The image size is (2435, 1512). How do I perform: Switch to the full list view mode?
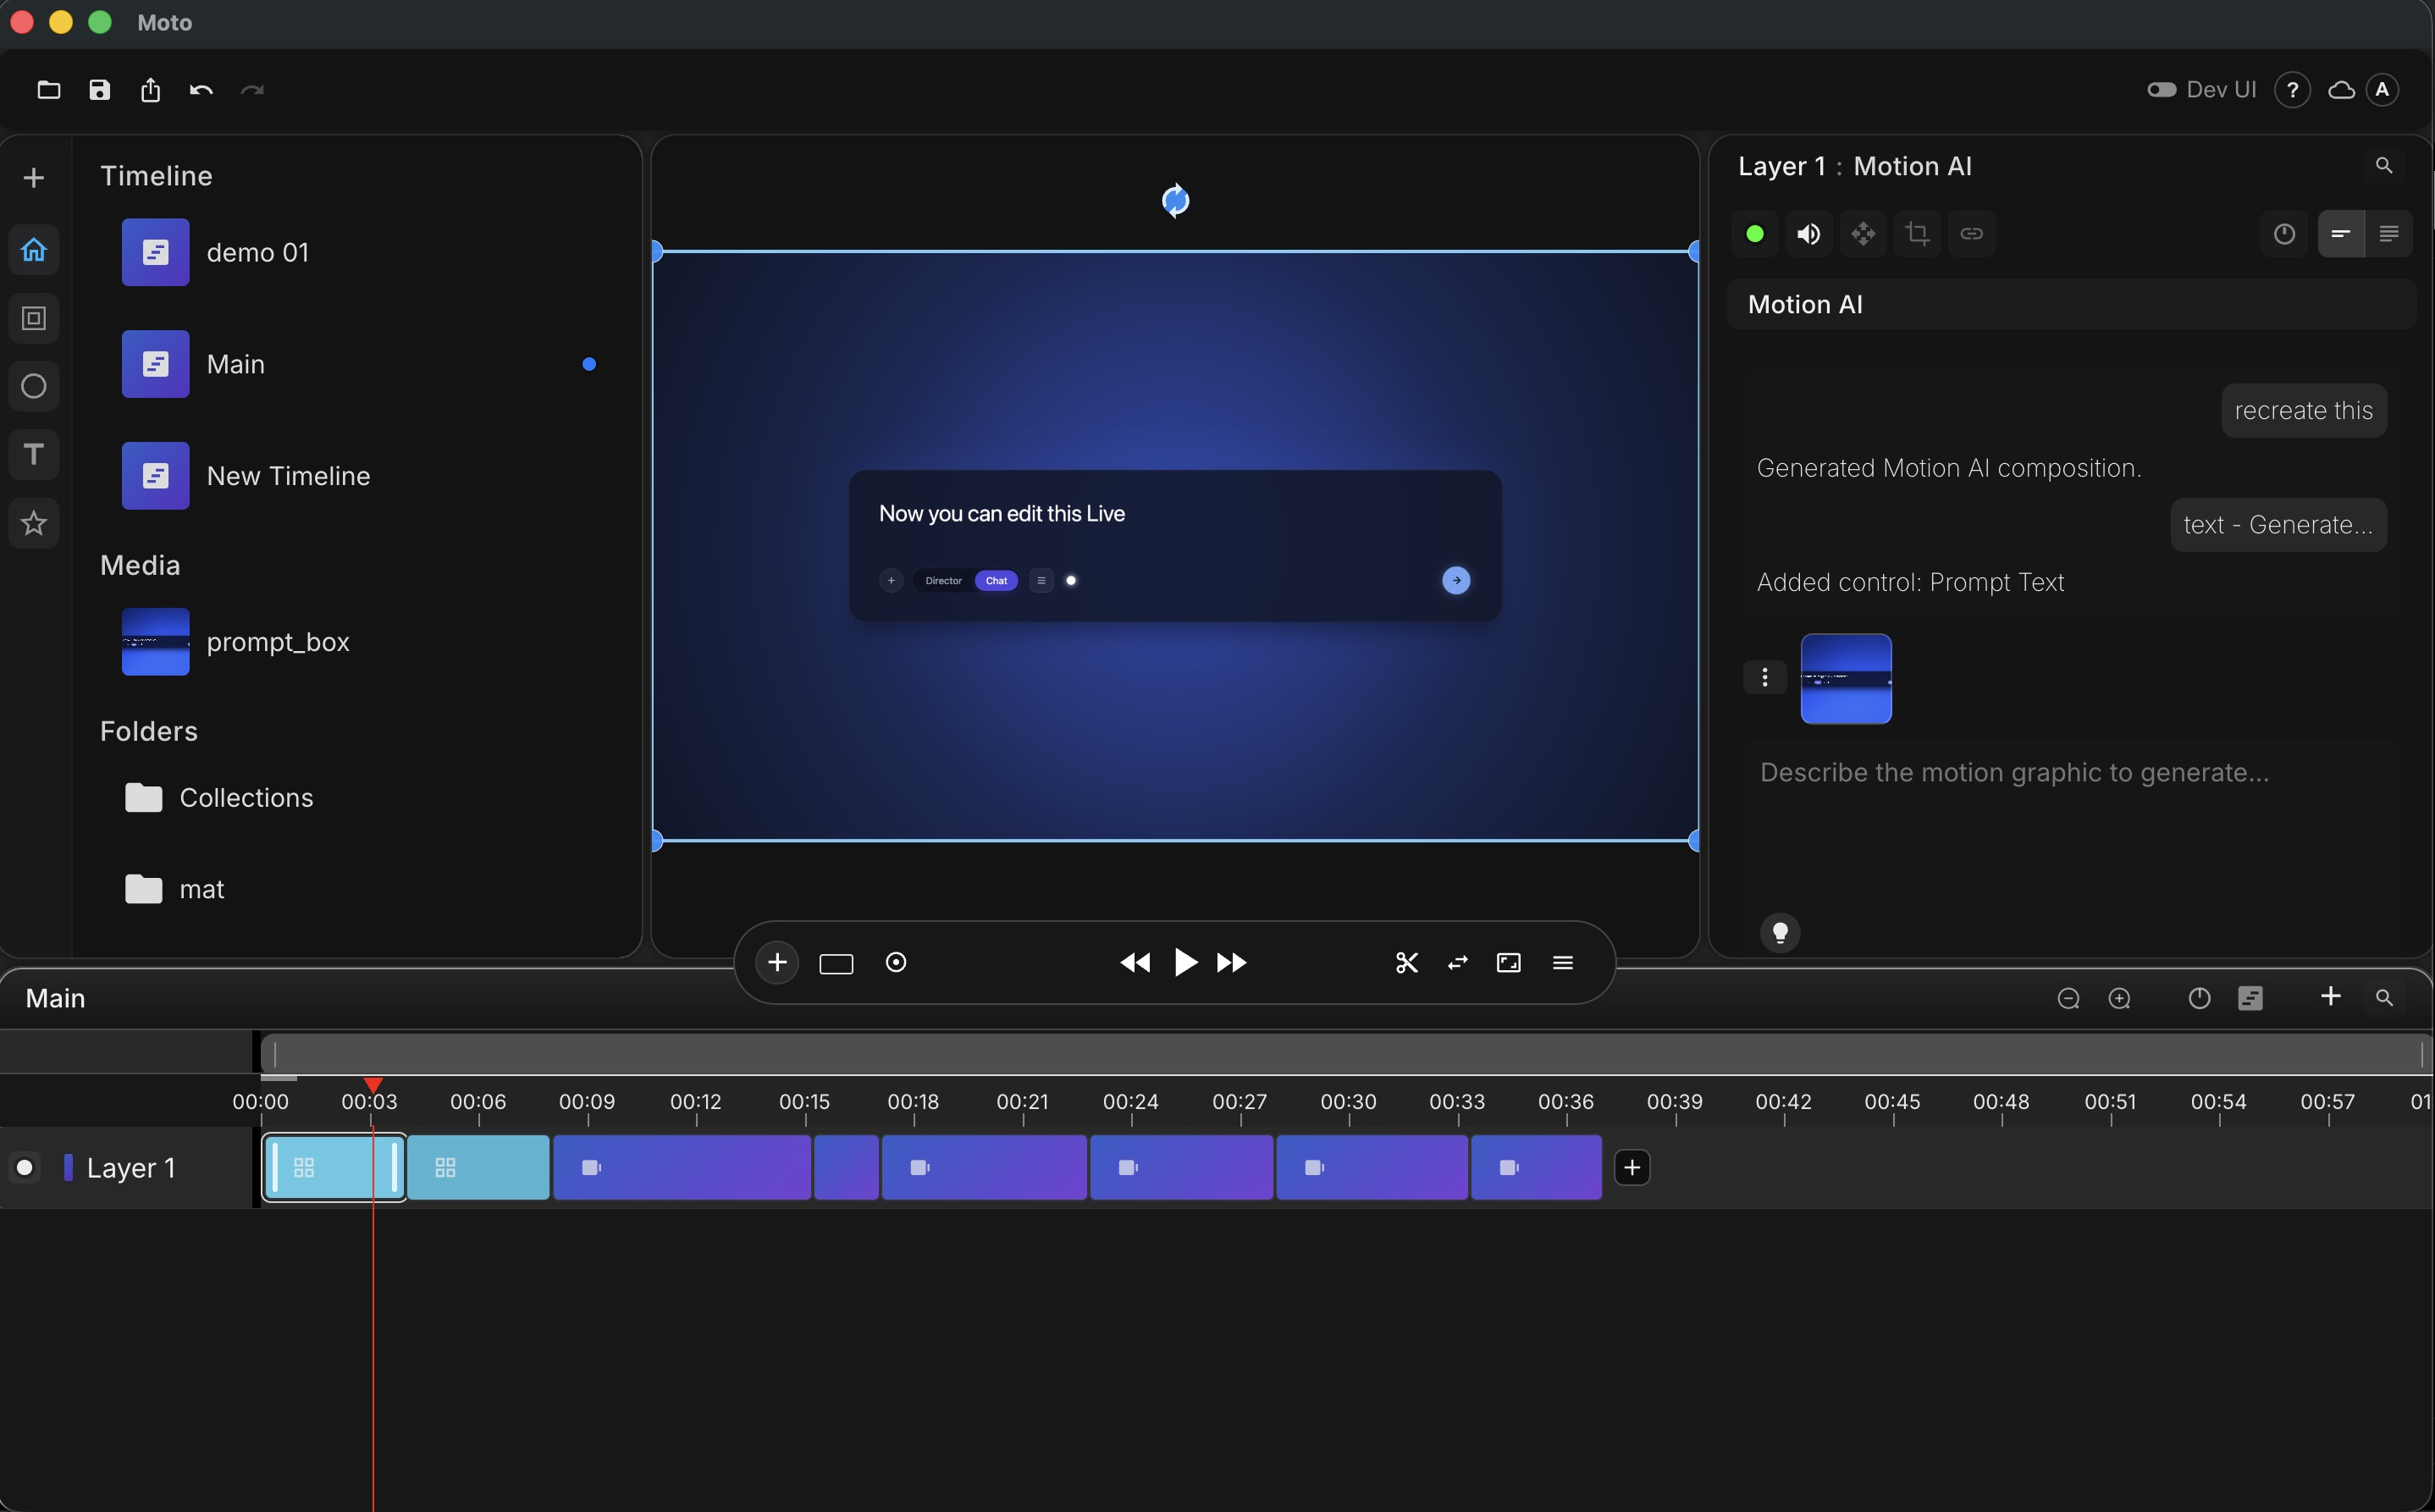[x=2389, y=234]
